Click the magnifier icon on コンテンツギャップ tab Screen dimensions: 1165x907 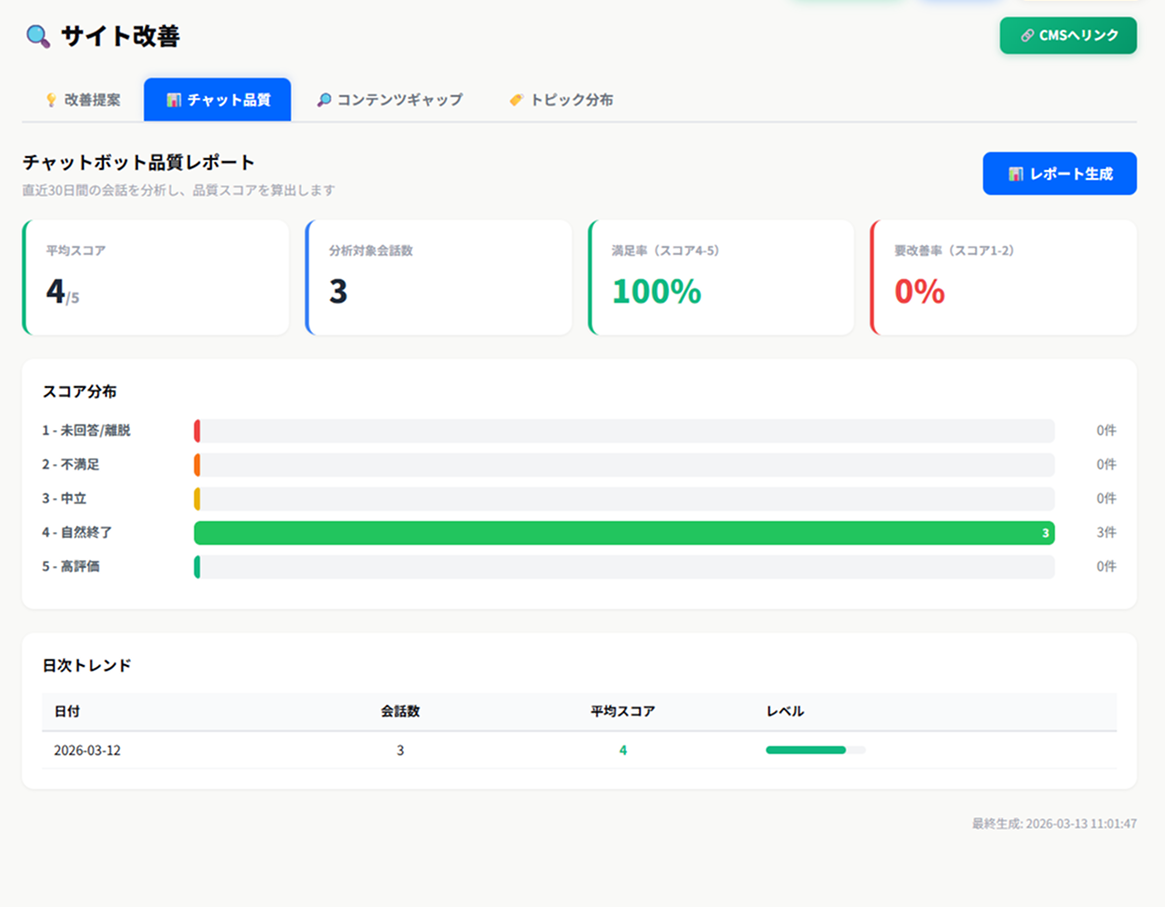pyautogui.click(x=324, y=100)
